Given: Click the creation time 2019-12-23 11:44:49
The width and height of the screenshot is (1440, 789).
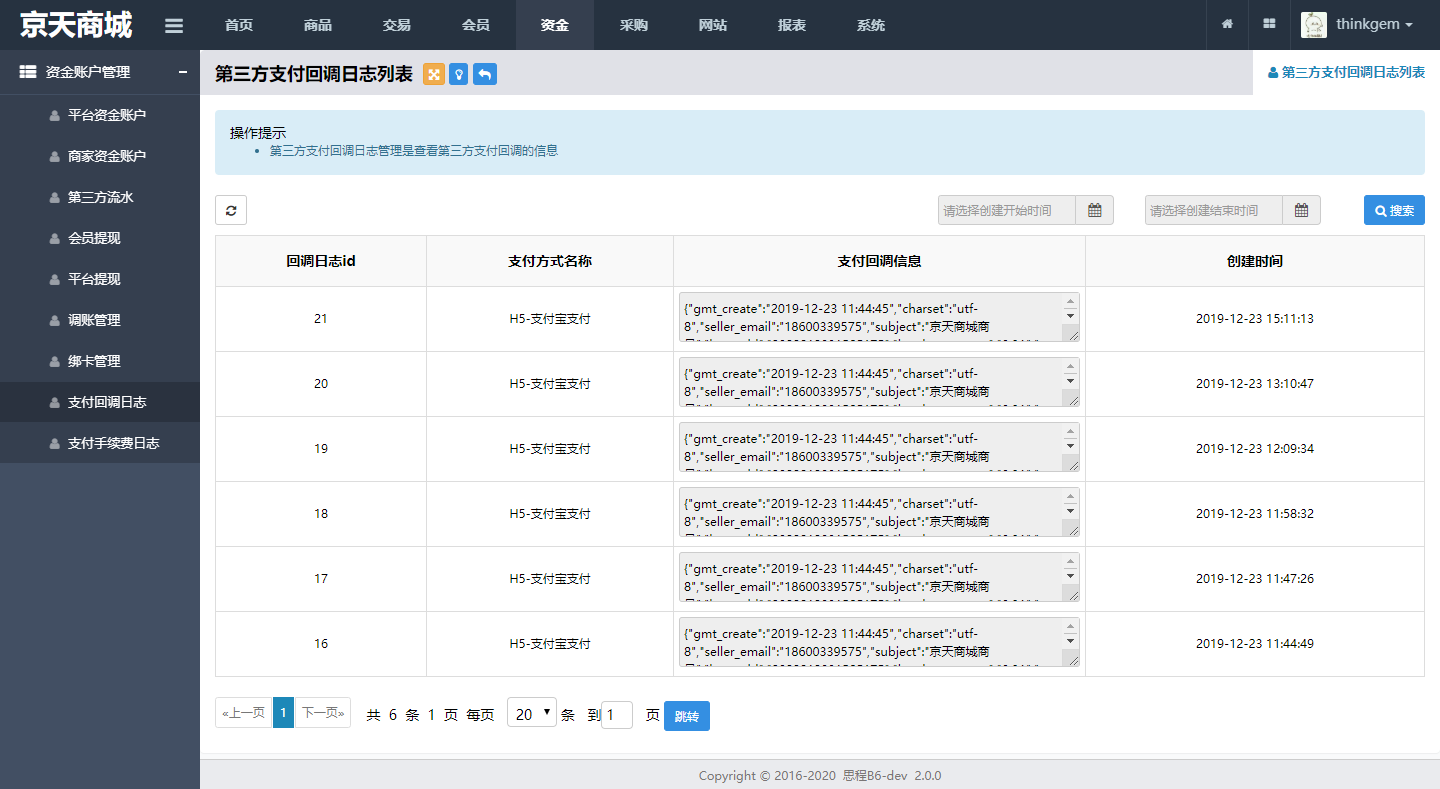Looking at the screenshot, I should click(x=1255, y=644).
